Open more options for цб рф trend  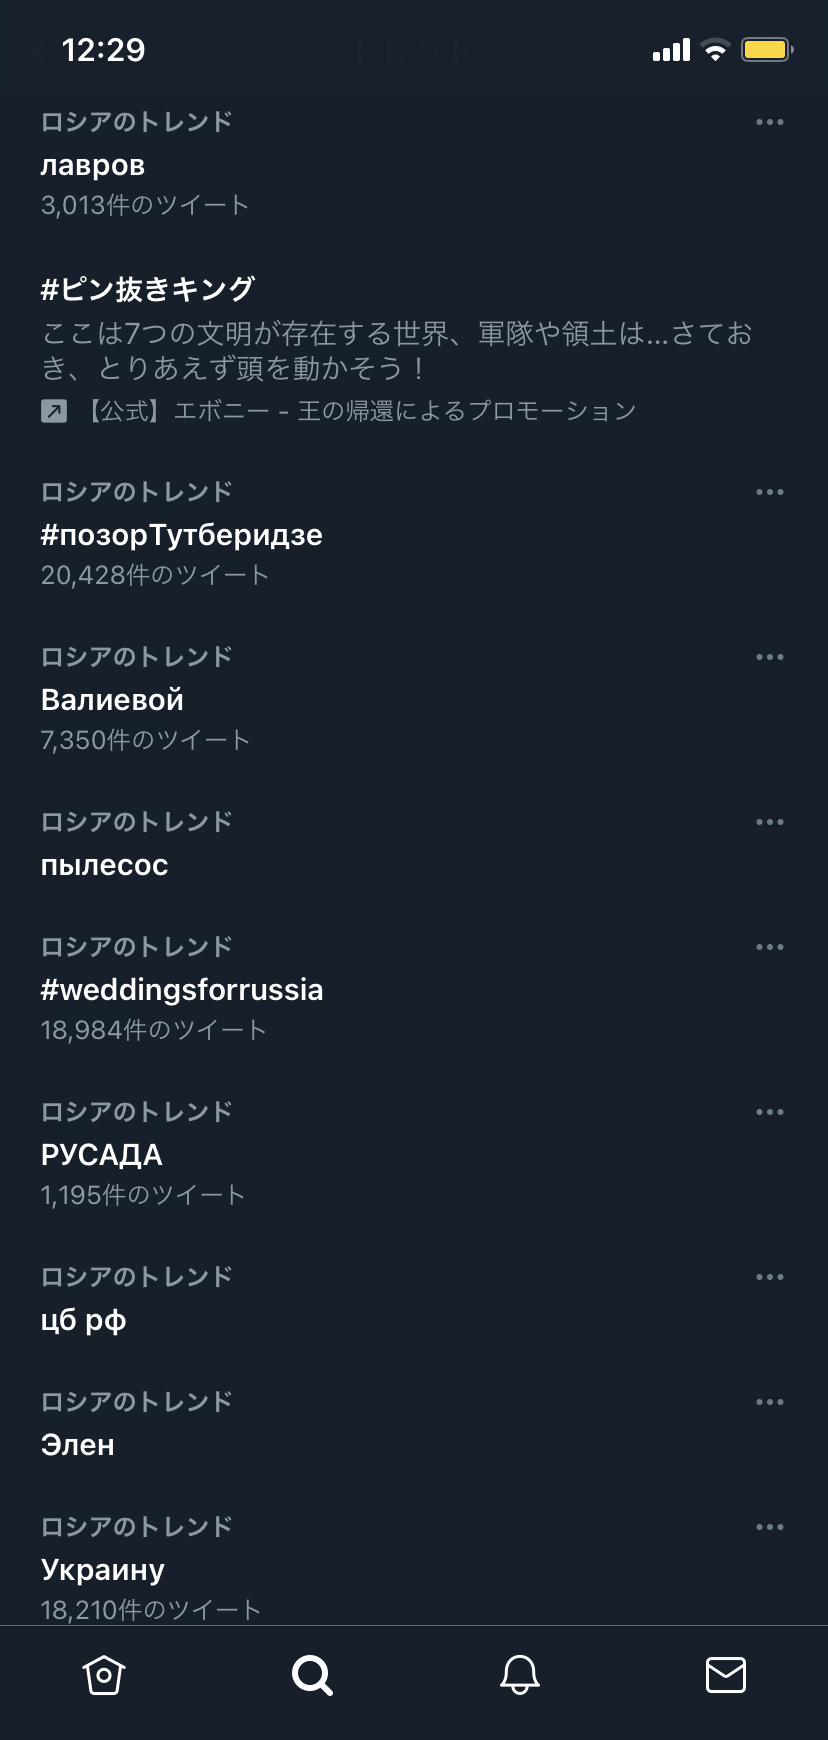(770, 1277)
